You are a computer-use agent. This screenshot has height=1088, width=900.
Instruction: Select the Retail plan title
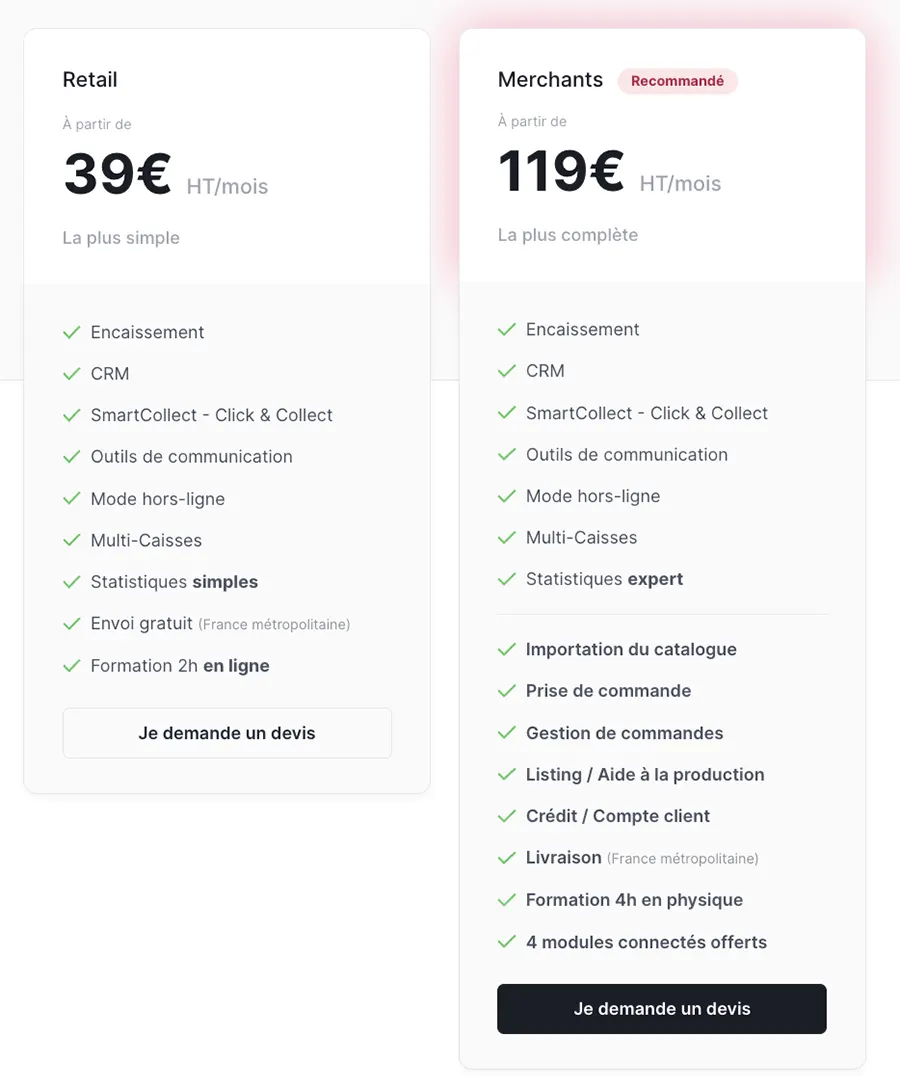point(90,80)
